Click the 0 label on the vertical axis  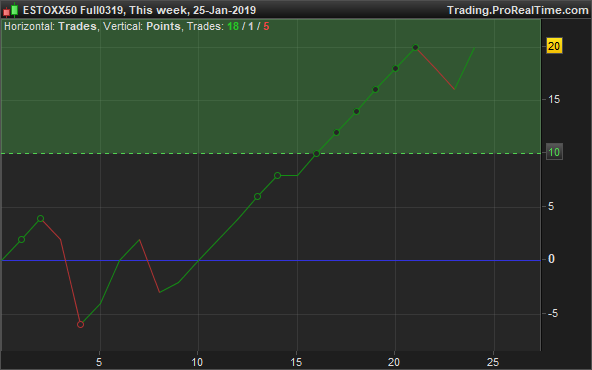[x=551, y=259]
